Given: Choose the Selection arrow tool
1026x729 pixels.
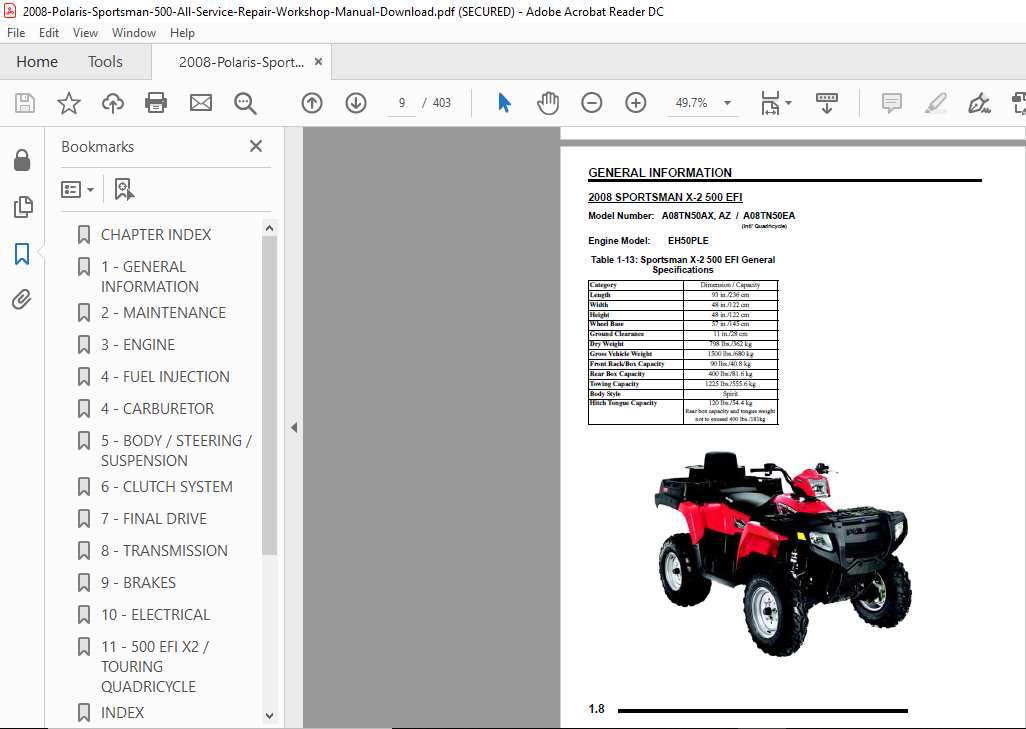Looking at the screenshot, I should (504, 103).
